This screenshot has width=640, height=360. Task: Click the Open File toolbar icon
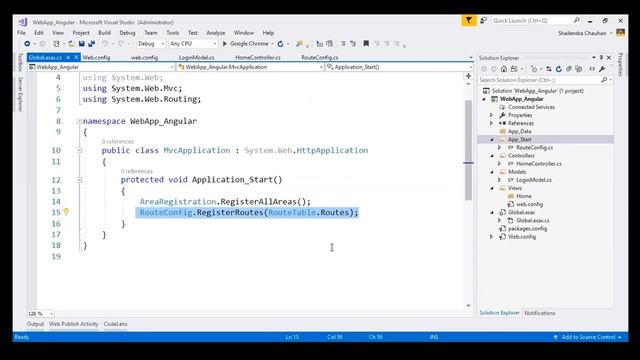pos(71,44)
